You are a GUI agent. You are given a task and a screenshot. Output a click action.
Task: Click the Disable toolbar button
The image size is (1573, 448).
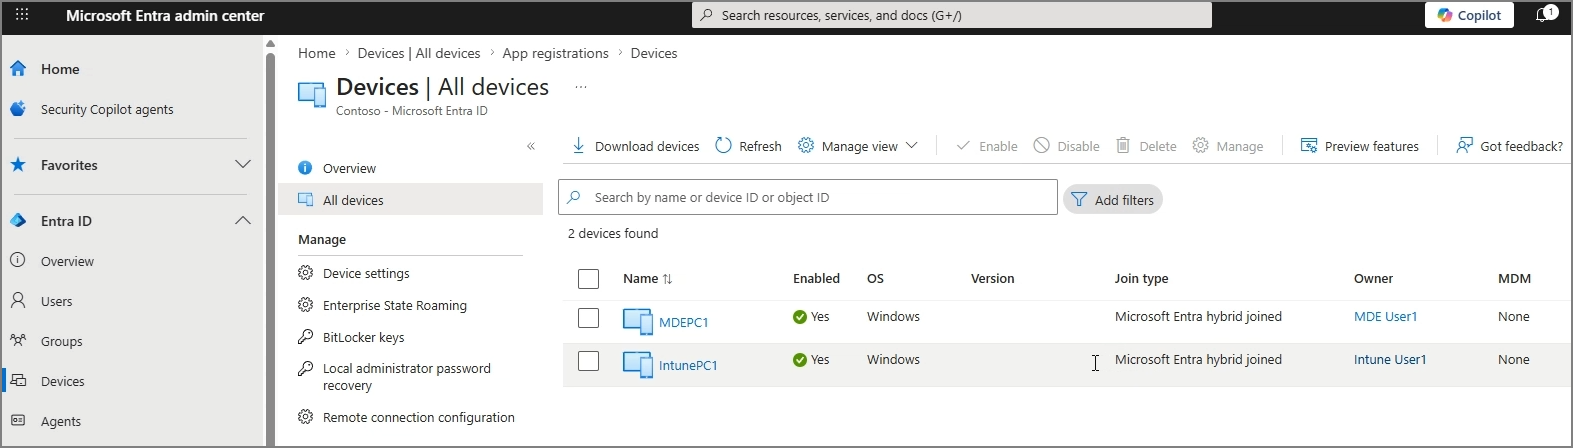(x=1066, y=146)
